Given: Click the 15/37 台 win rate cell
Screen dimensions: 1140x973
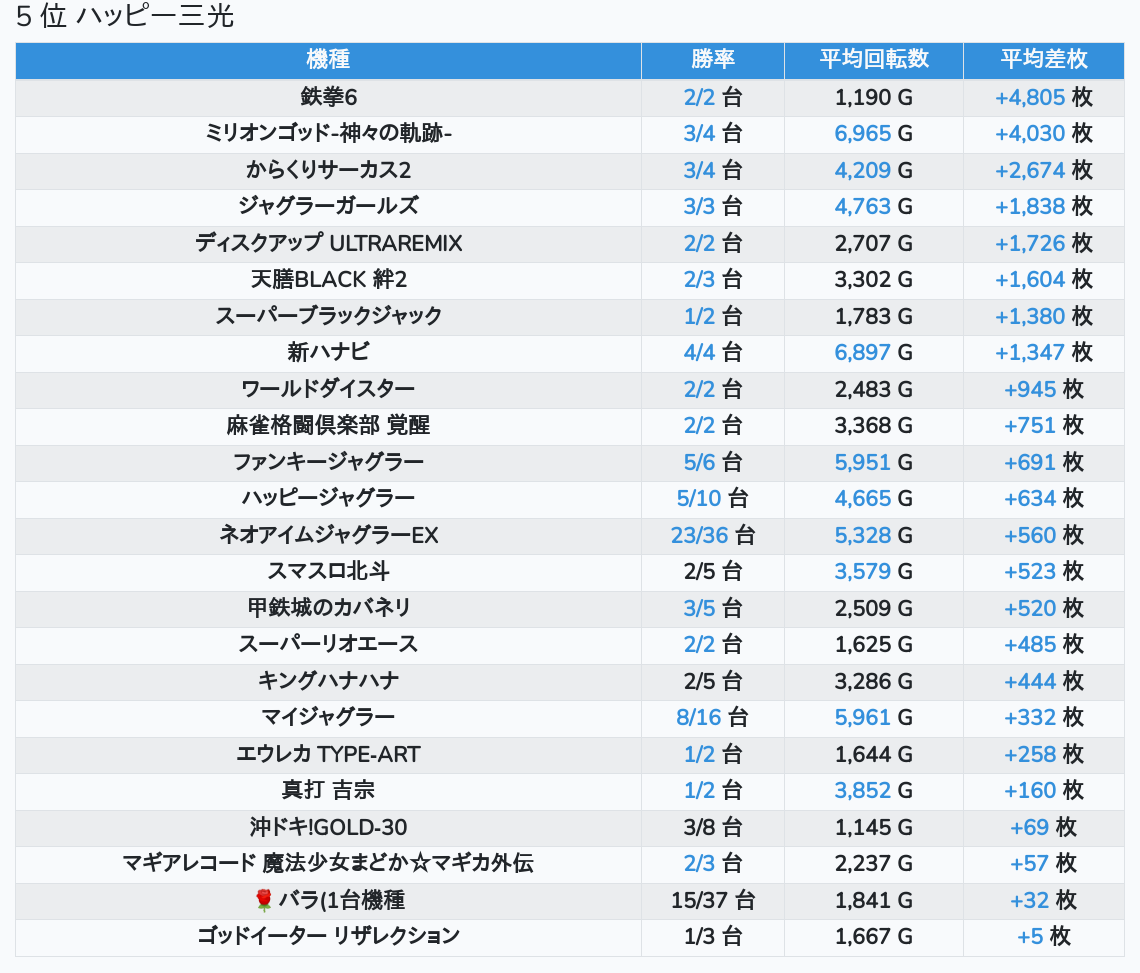Looking at the screenshot, I should tap(712, 900).
